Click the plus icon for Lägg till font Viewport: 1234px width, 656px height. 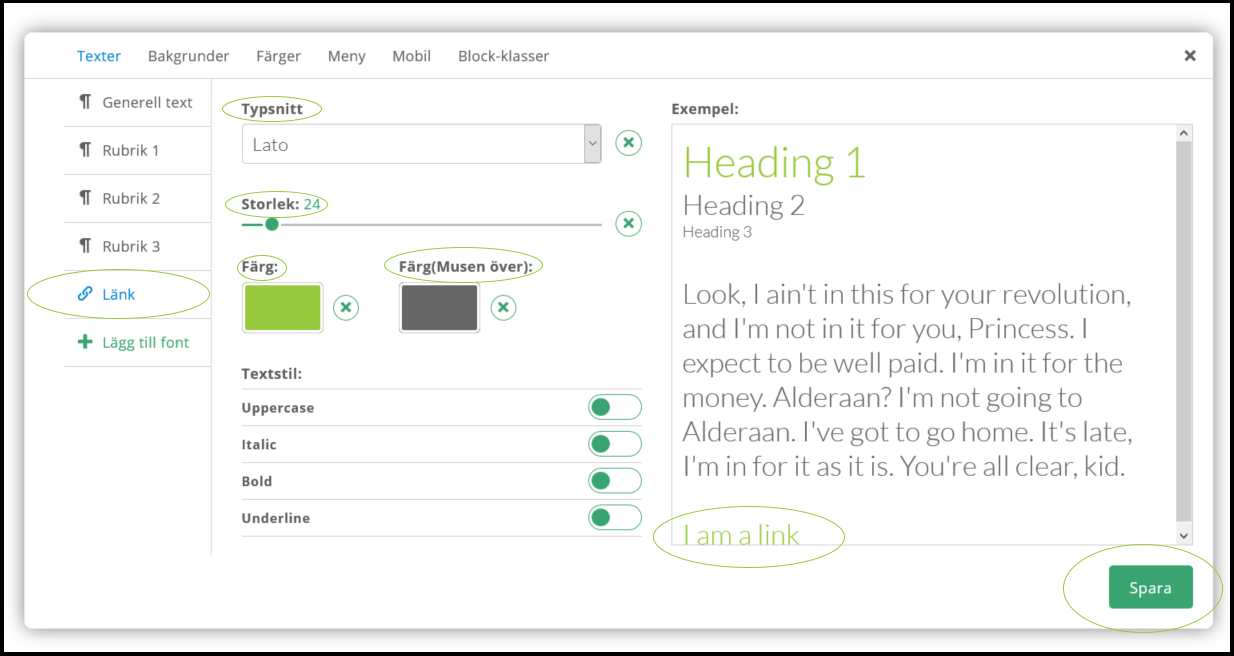[x=85, y=342]
